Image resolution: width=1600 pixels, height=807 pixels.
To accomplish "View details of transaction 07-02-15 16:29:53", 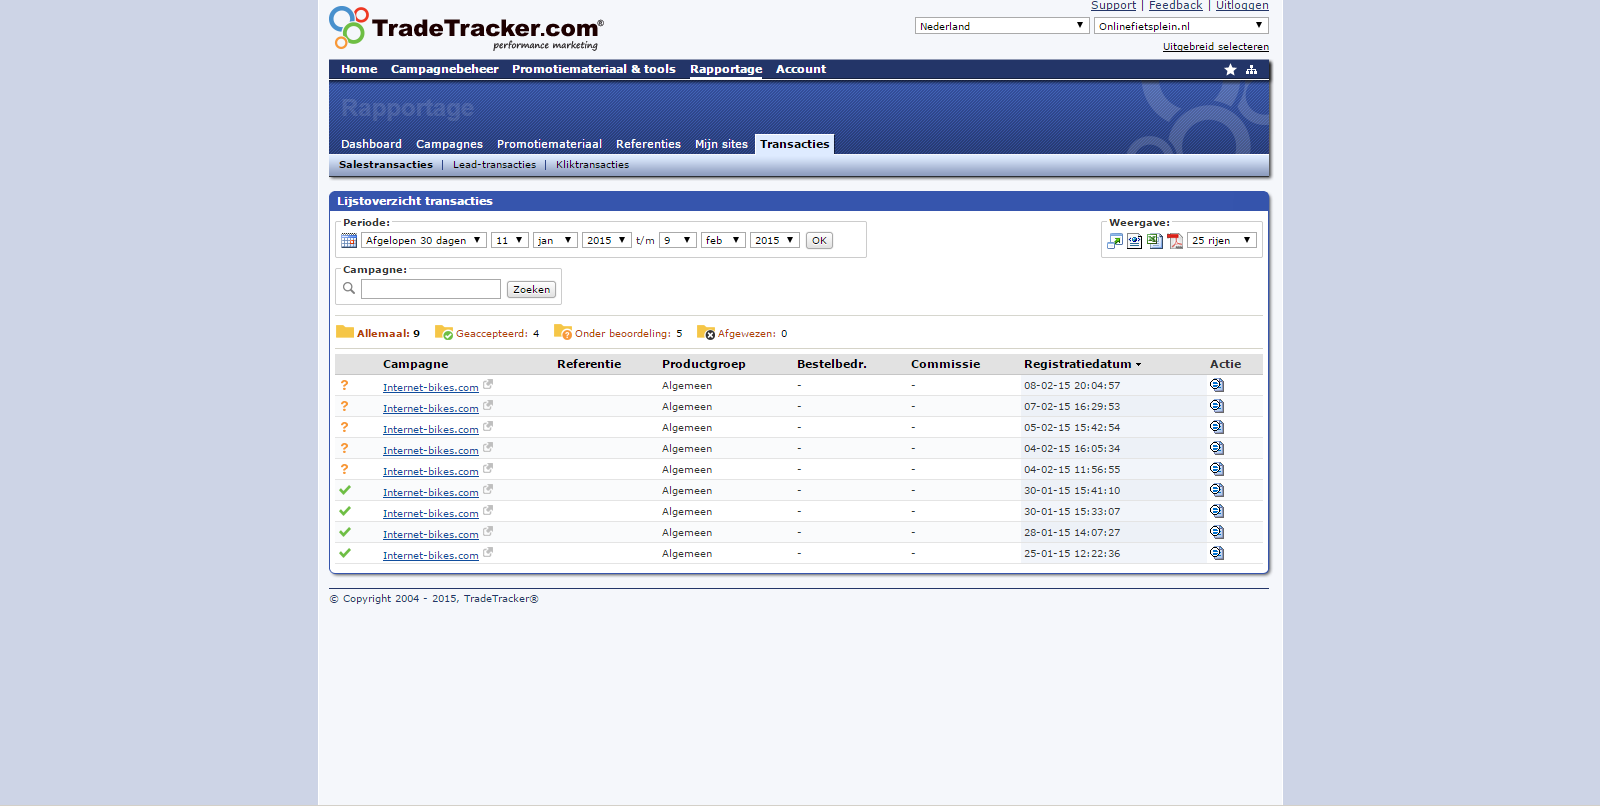I will click(1217, 406).
